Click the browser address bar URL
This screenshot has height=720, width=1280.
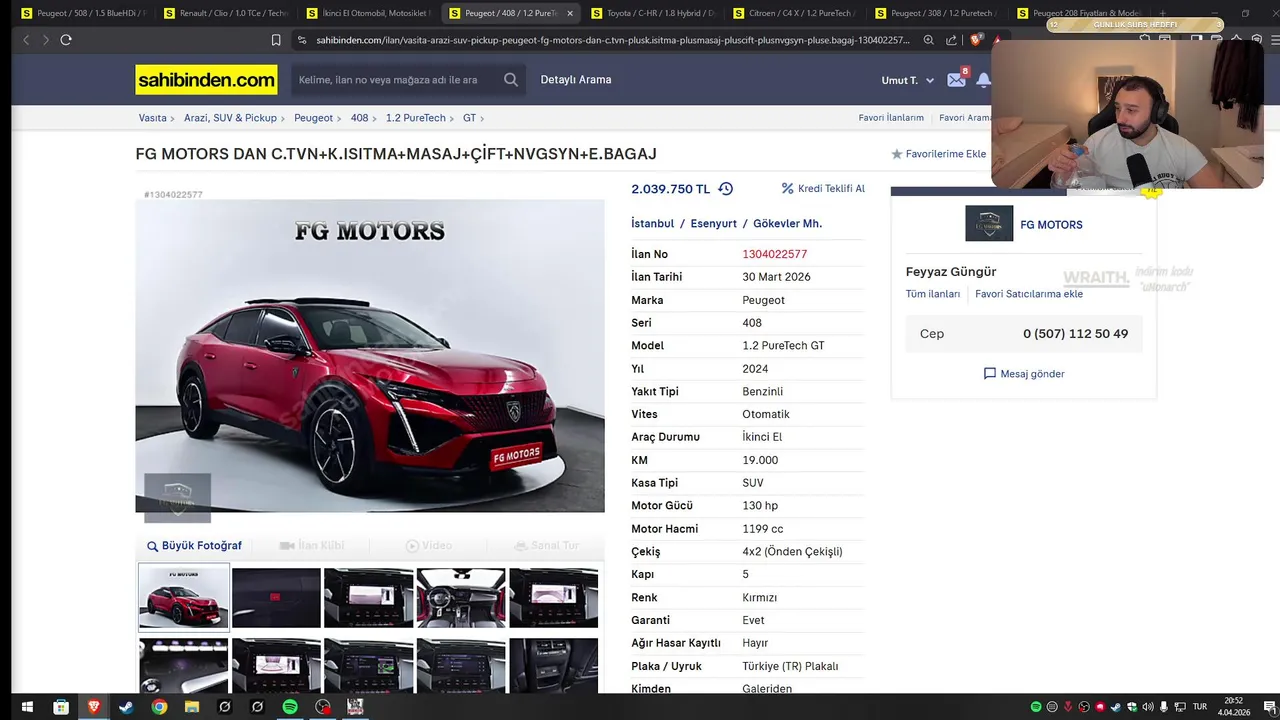click(613, 40)
